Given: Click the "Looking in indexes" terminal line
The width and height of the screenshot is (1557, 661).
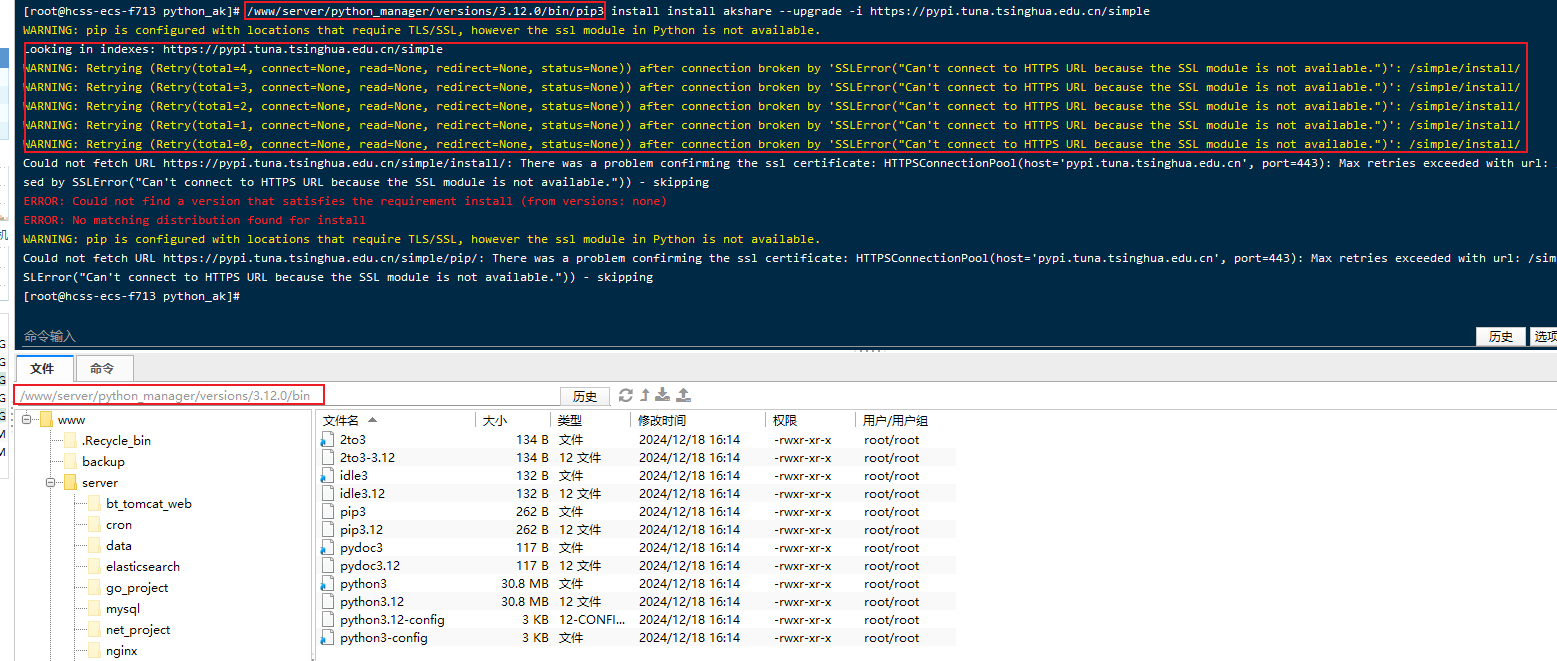Looking at the screenshot, I should coord(233,49).
